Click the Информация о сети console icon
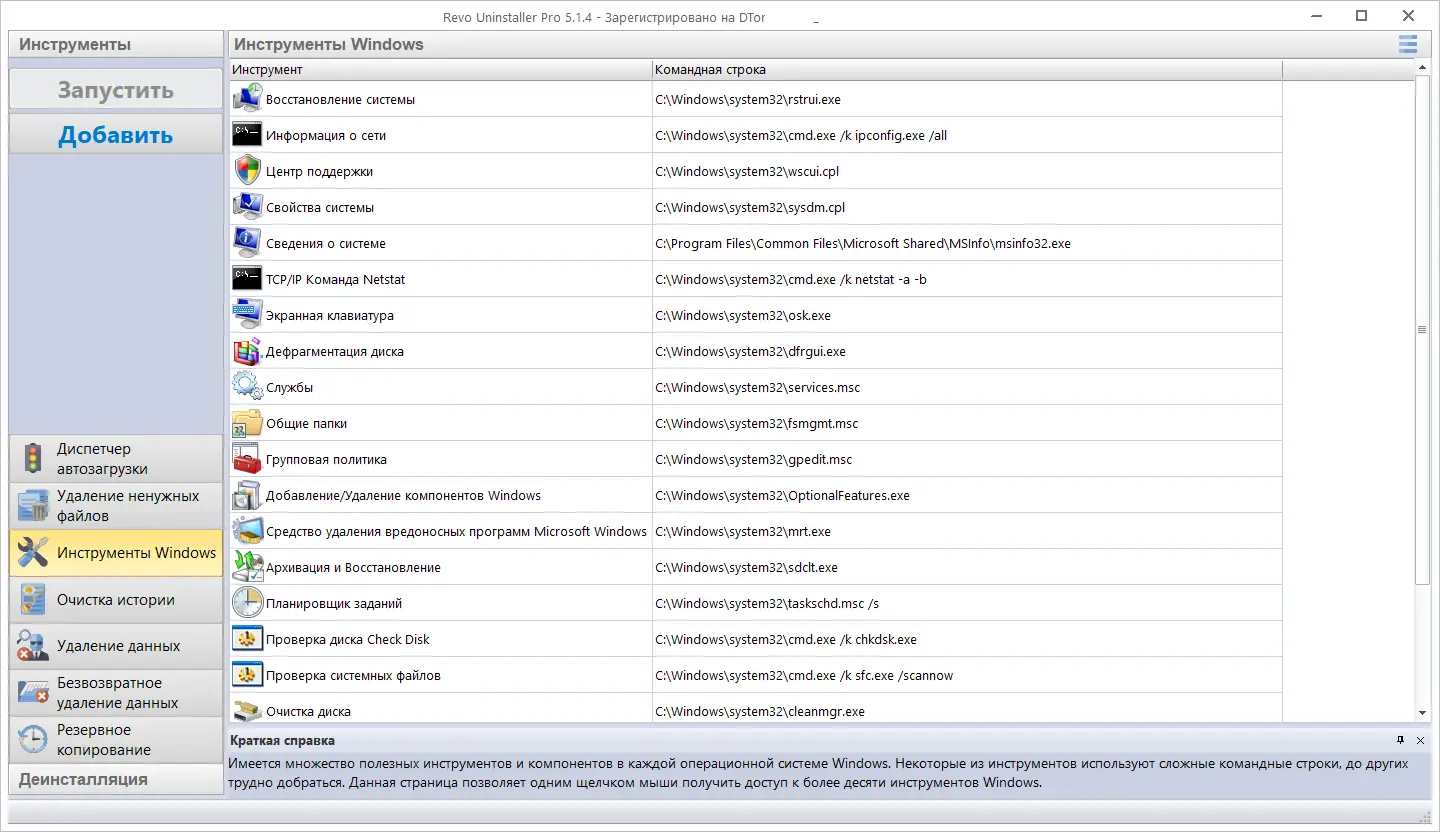1440x832 pixels. pos(247,135)
